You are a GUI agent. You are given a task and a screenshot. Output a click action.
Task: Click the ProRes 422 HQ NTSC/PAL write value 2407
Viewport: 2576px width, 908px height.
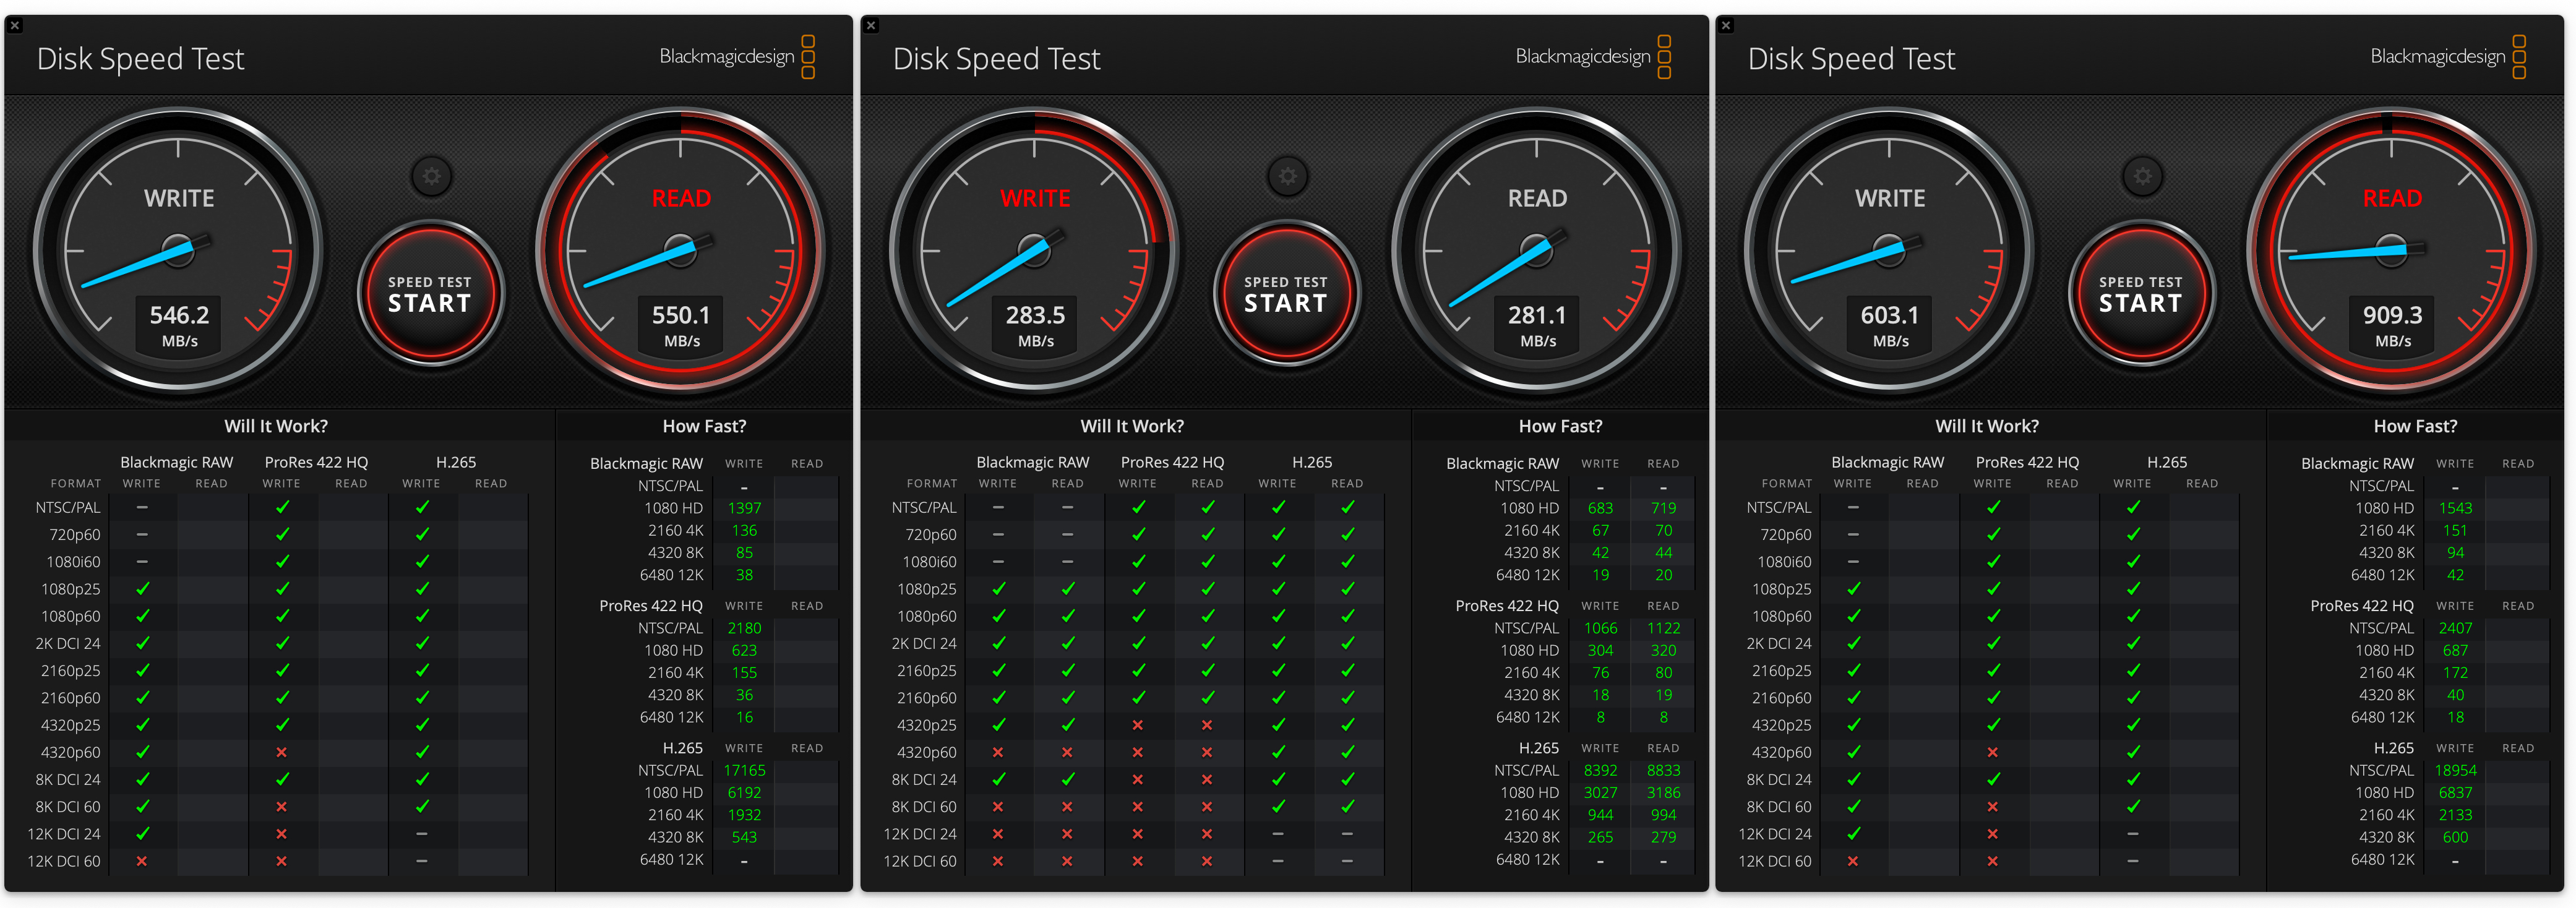2455,628
